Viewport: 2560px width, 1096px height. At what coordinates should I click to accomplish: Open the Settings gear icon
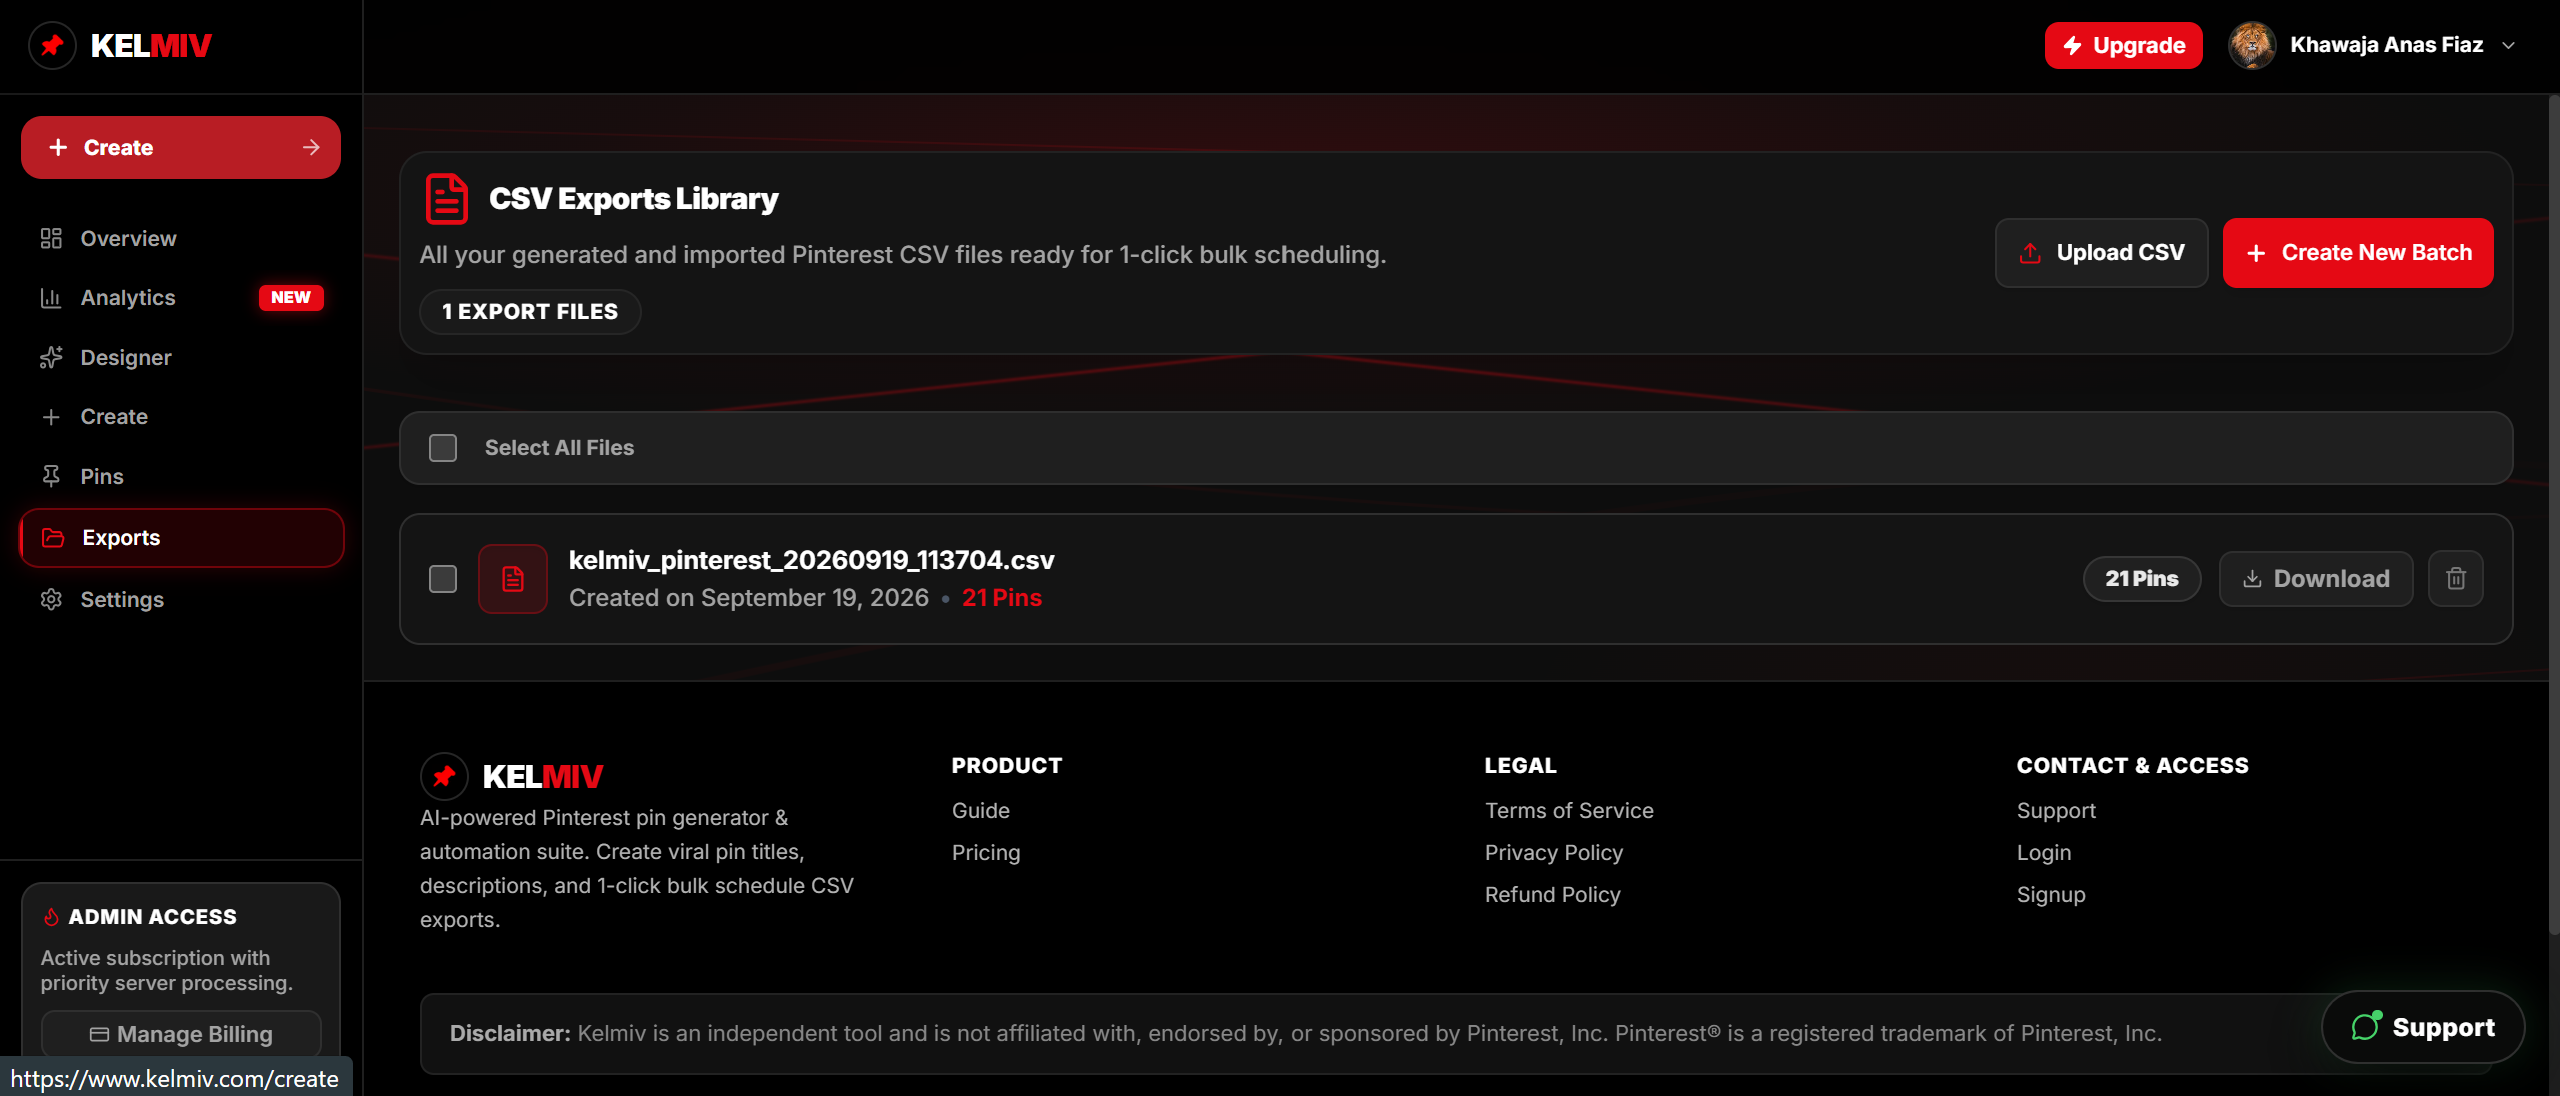(x=51, y=599)
